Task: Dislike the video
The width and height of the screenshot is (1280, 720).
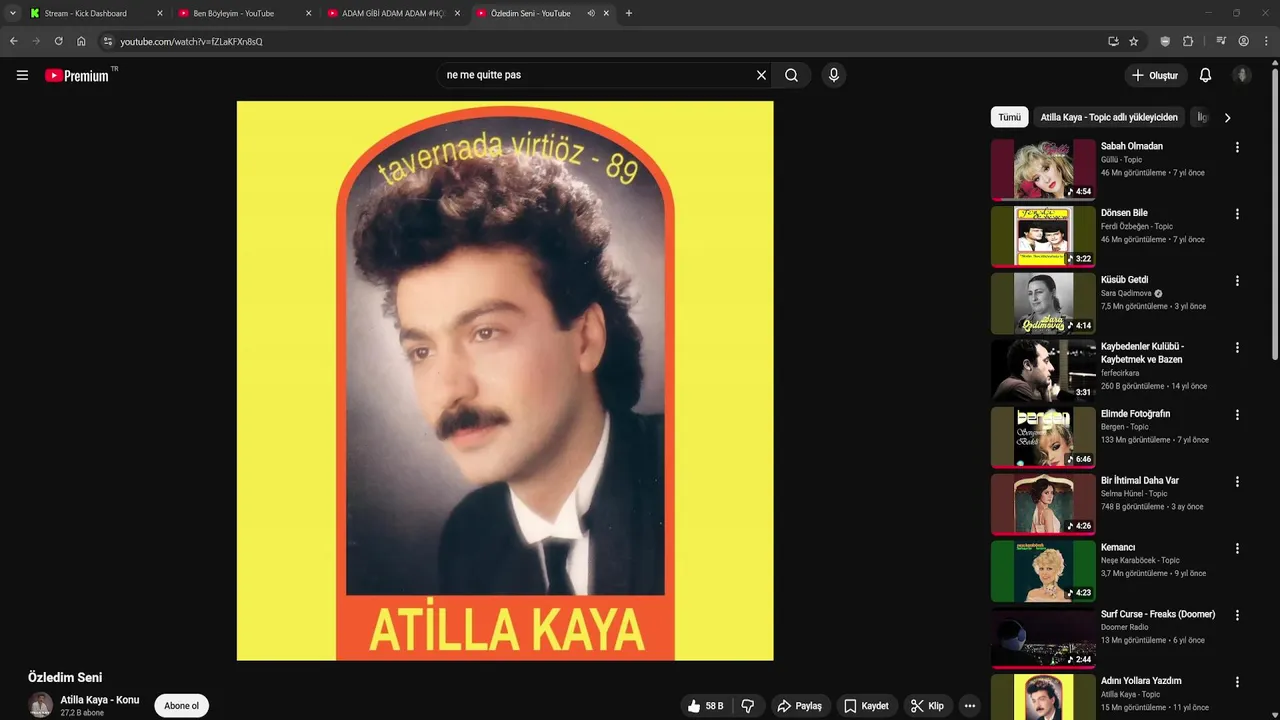Action: click(x=747, y=706)
